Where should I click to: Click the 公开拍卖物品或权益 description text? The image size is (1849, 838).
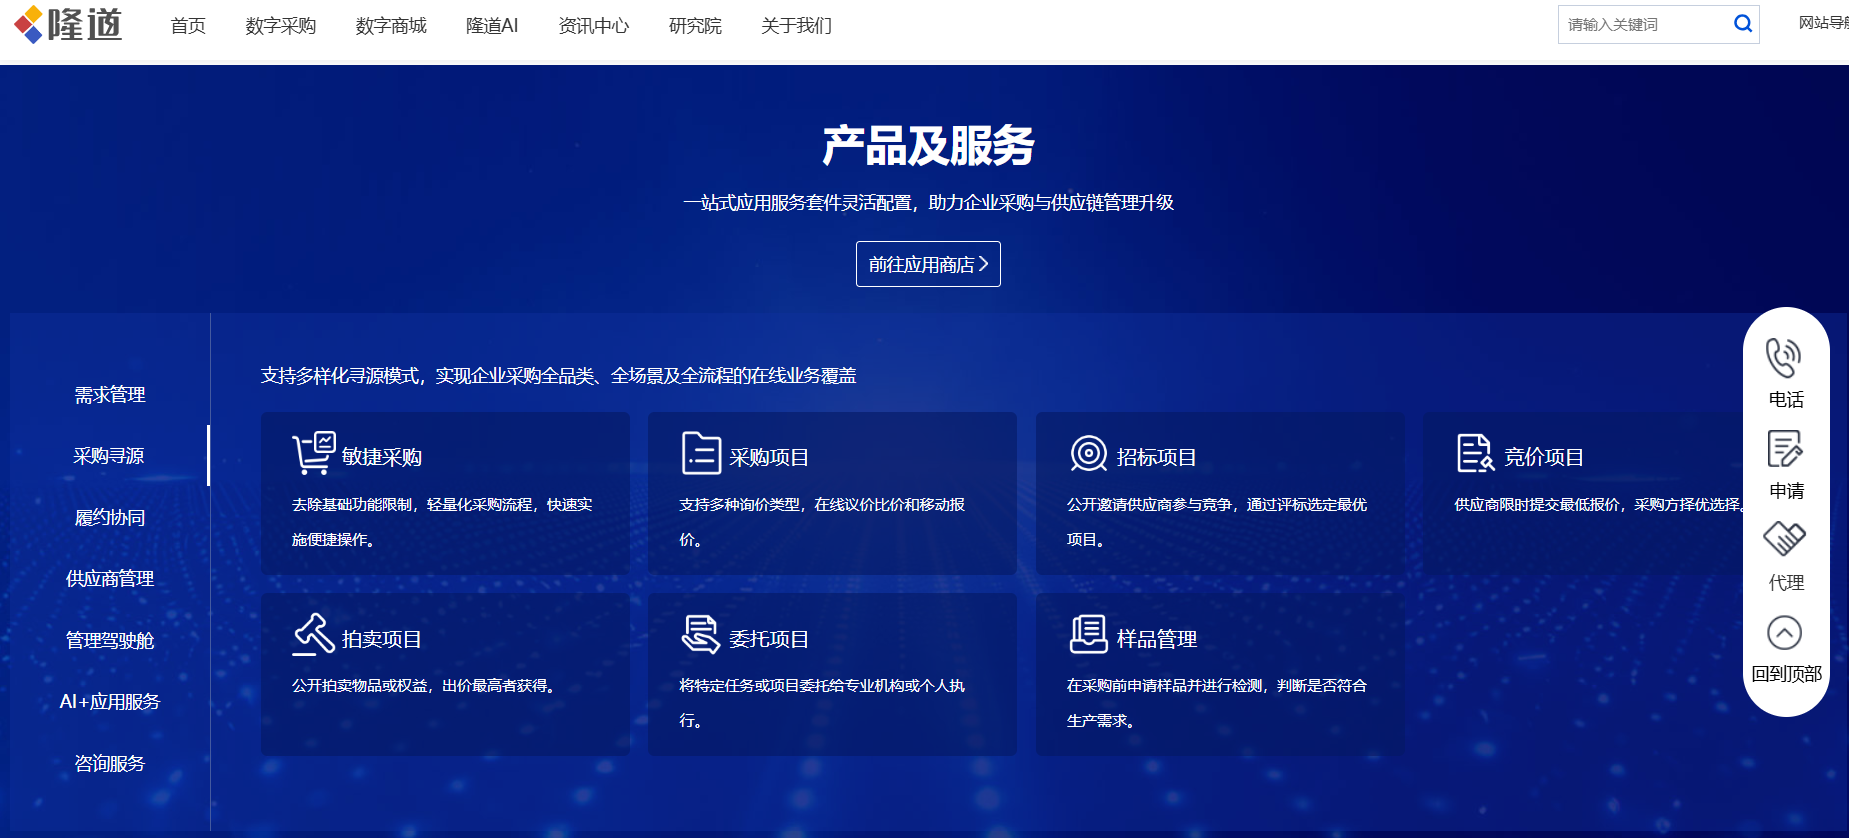click(x=423, y=686)
